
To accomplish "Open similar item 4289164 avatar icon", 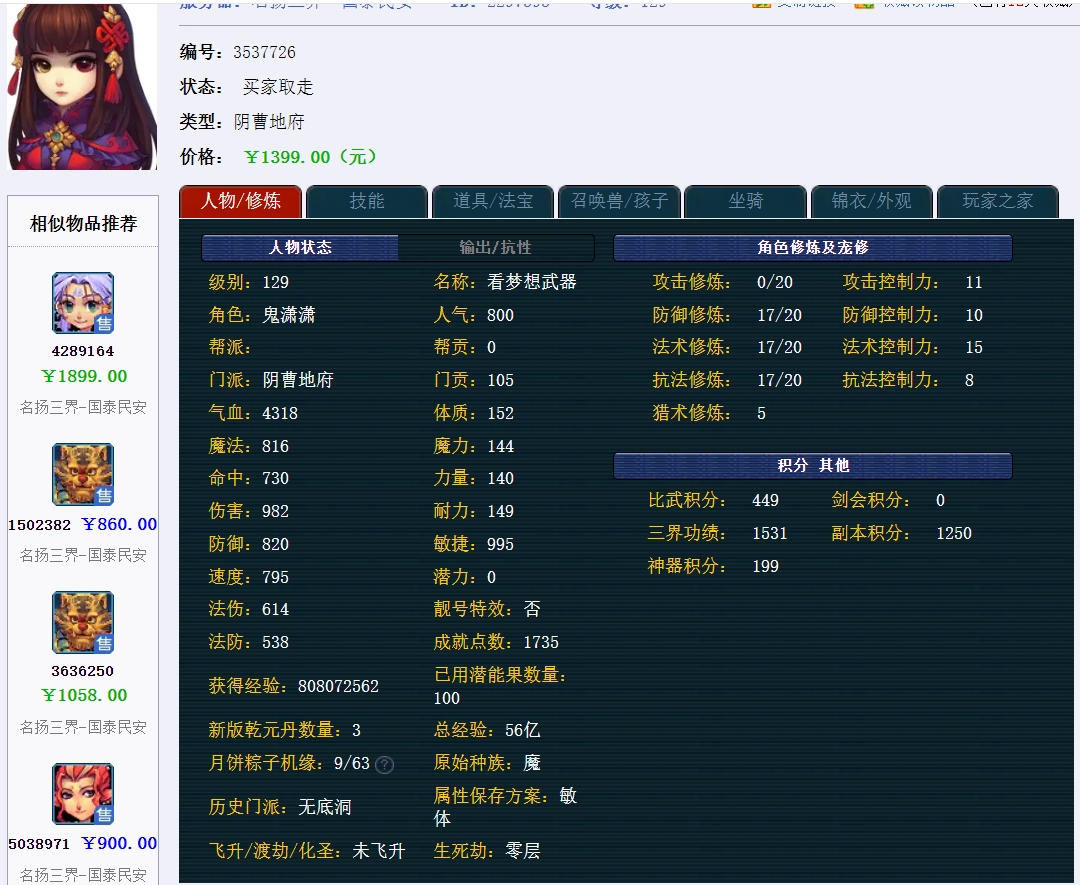I will click(x=83, y=303).
